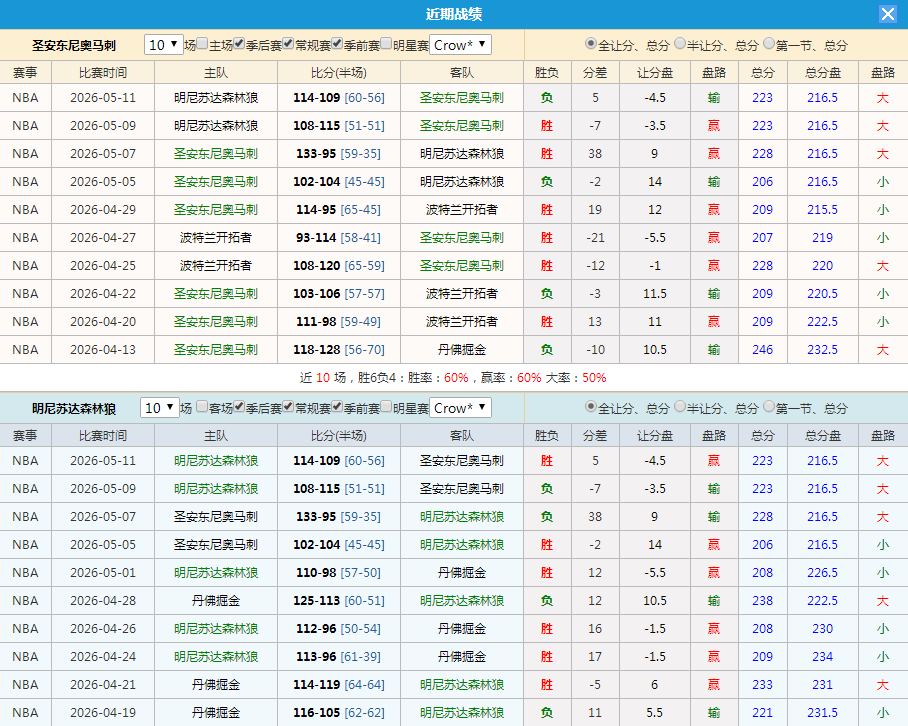Click 圣安东尼奥马刺 in the 2026-04-25 row
The width and height of the screenshot is (908, 726).
(x=462, y=266)
